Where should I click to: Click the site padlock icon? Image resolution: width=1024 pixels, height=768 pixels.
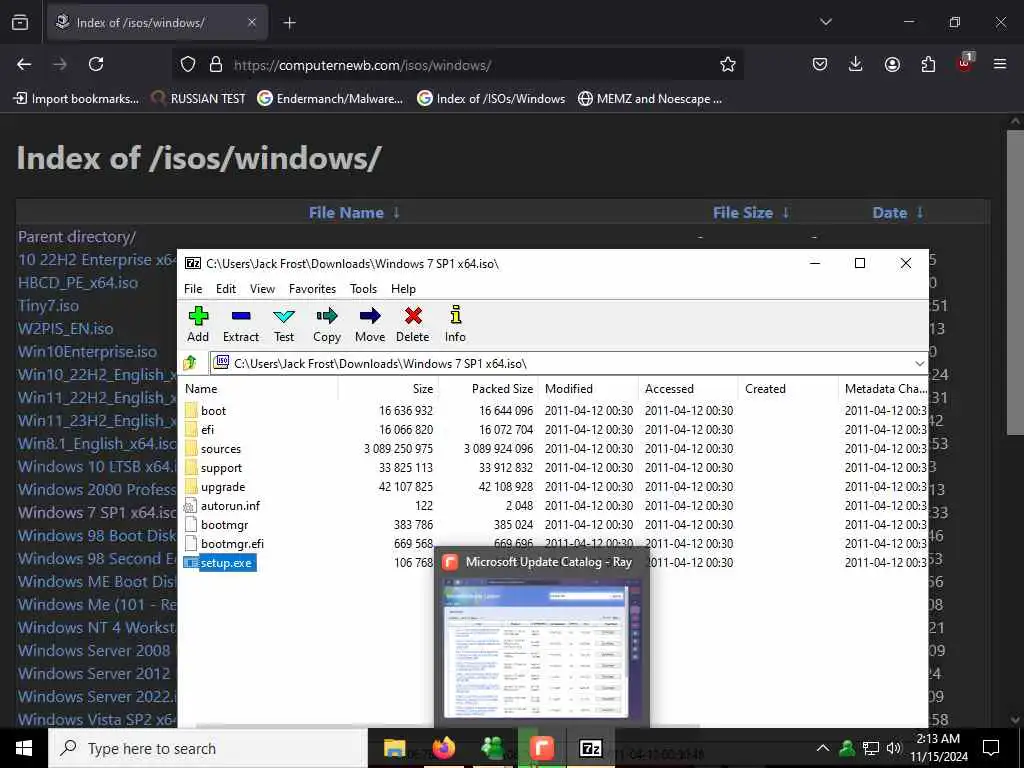pos(216,64)
